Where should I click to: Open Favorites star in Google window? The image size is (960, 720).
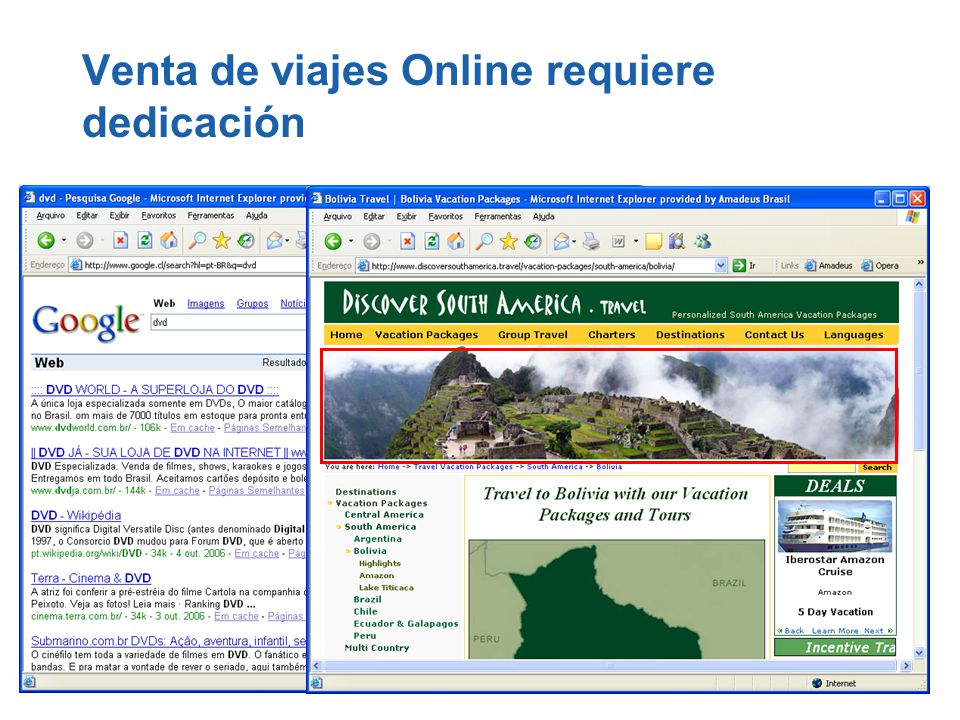coord(222,241)
